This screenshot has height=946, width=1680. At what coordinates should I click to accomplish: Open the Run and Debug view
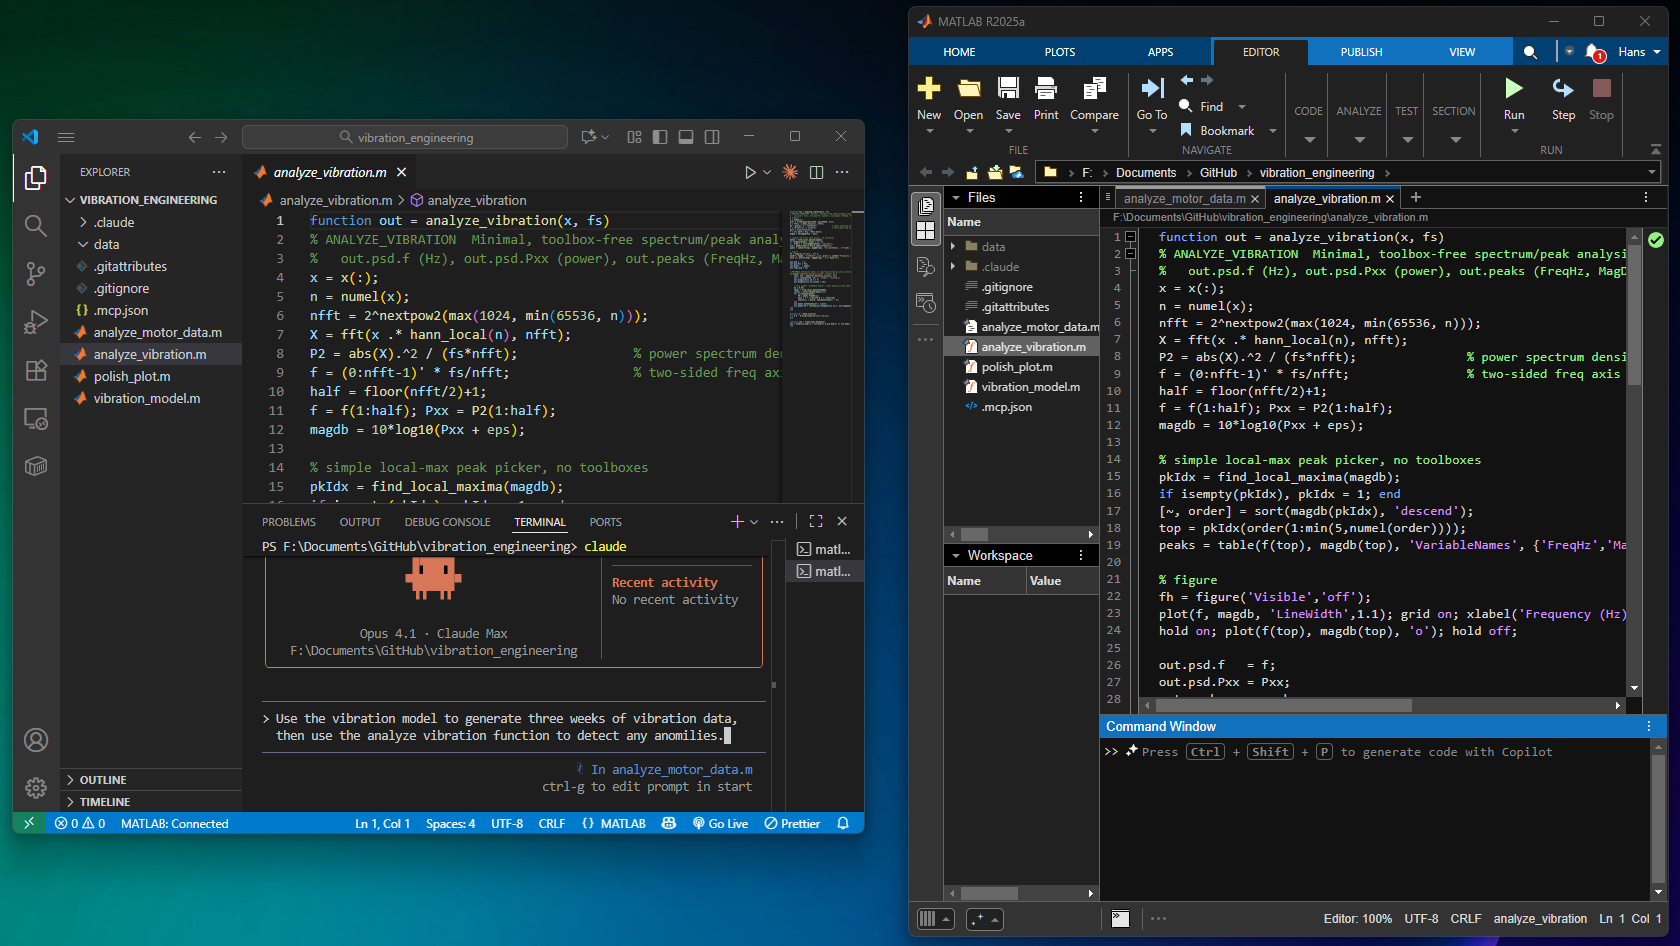(36, 322)
